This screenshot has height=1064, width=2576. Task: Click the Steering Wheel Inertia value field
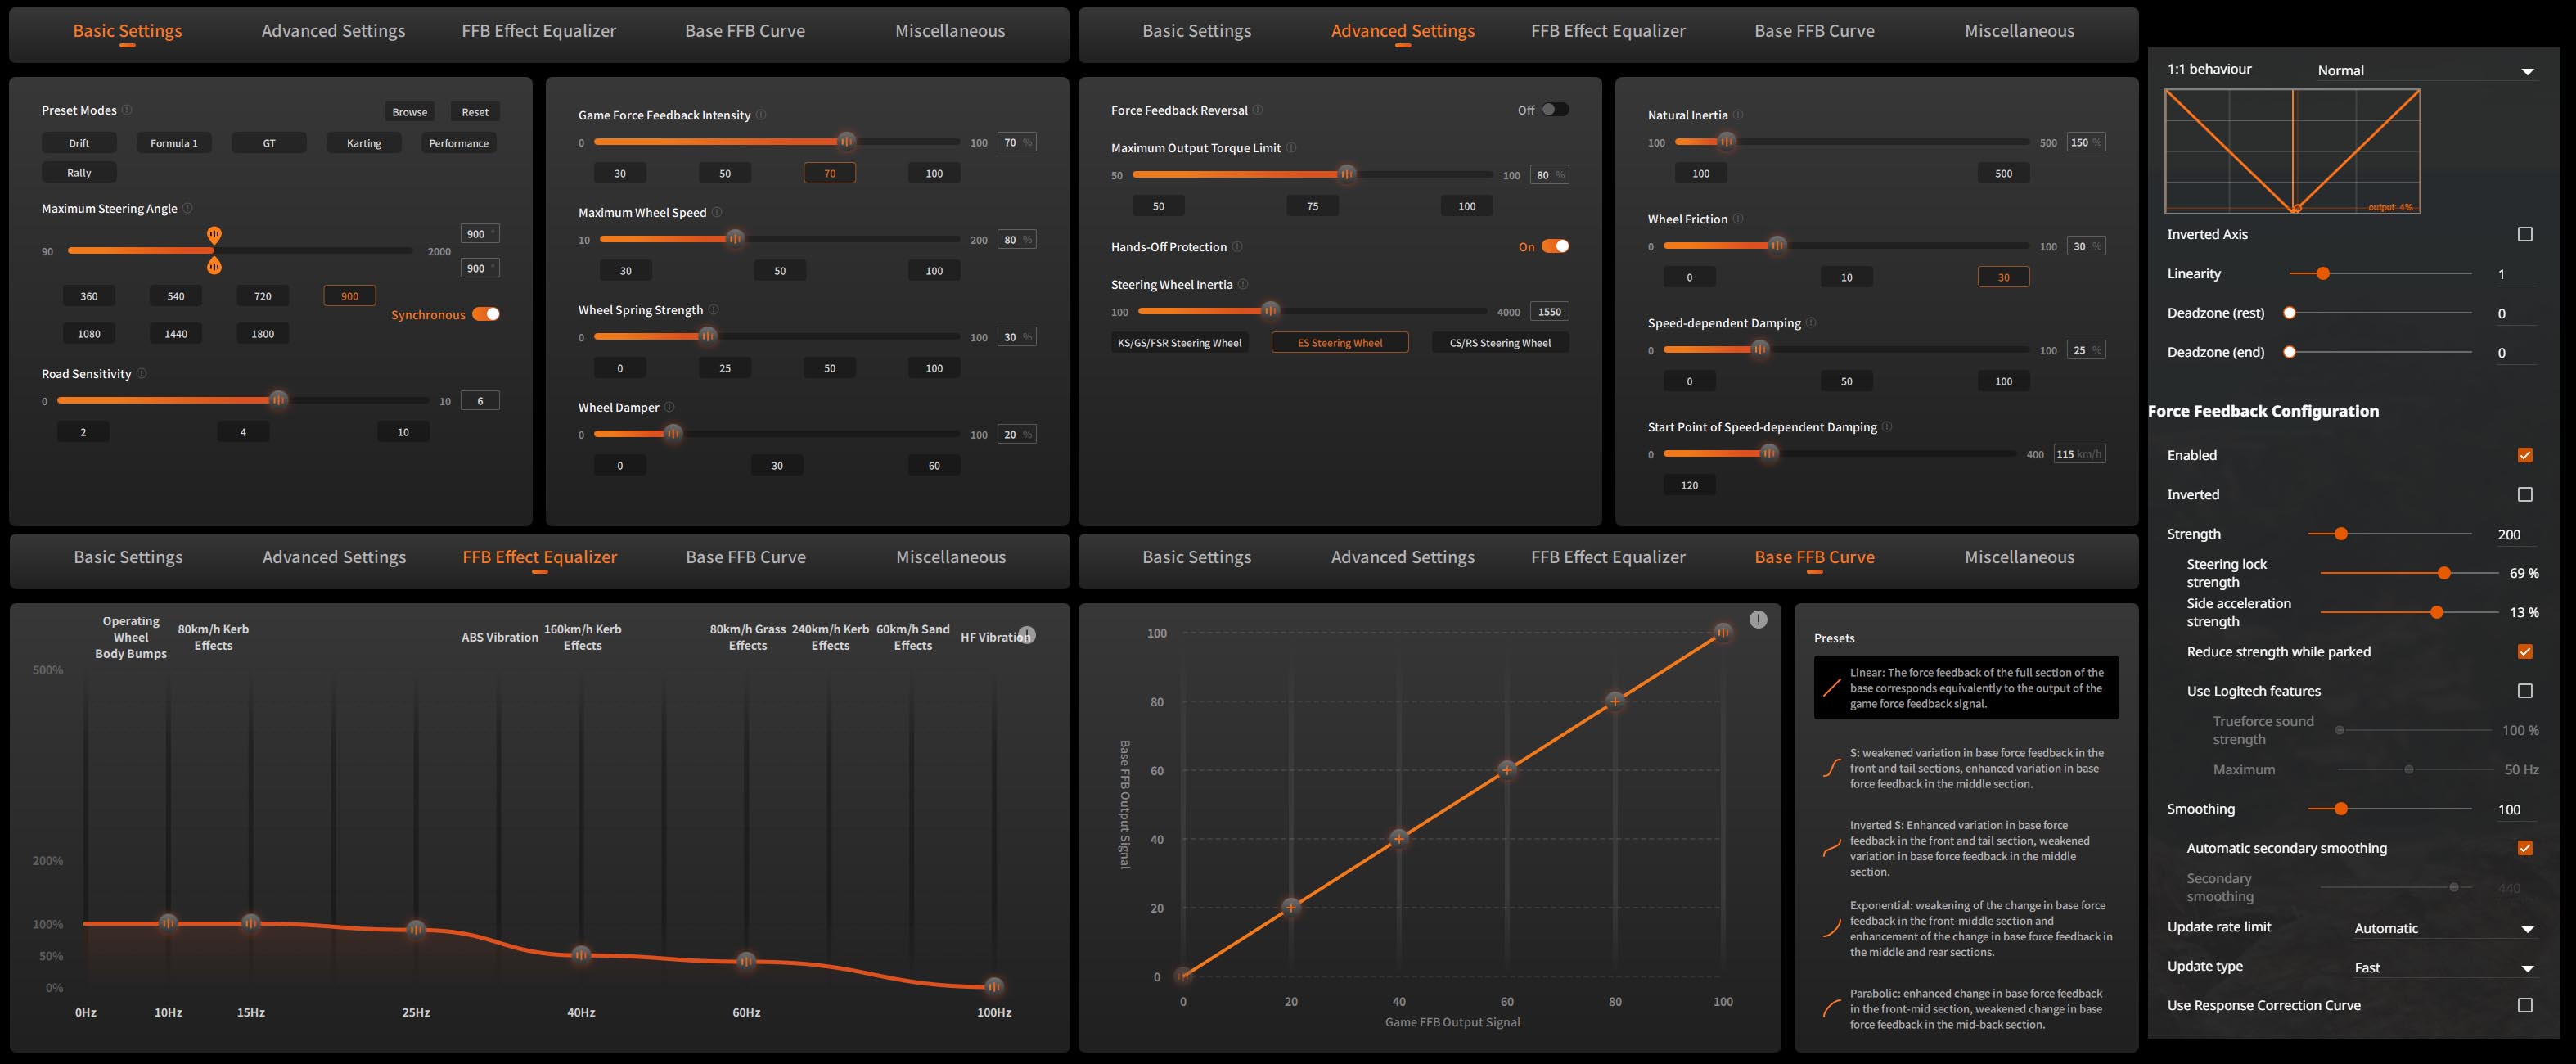[1549, 312]
